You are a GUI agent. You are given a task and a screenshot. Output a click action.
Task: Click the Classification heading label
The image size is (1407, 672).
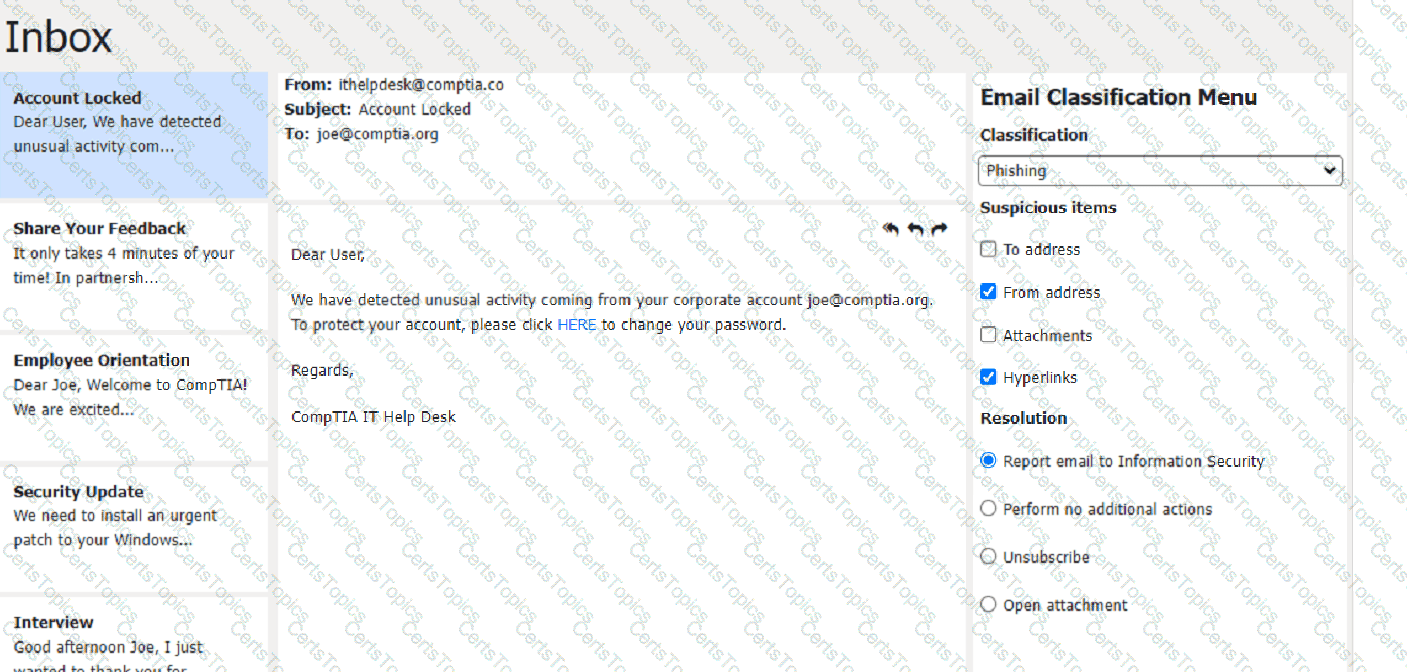[1034, 135]
